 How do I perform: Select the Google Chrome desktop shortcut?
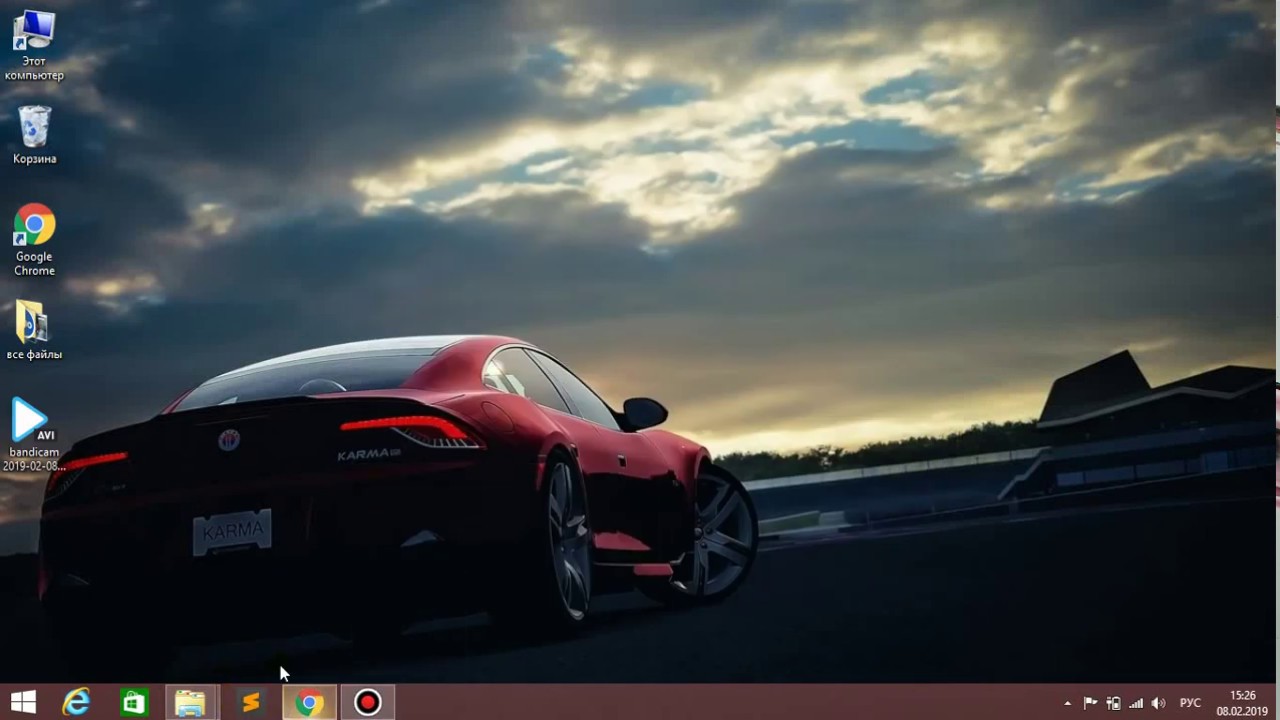tap(34, 240)
